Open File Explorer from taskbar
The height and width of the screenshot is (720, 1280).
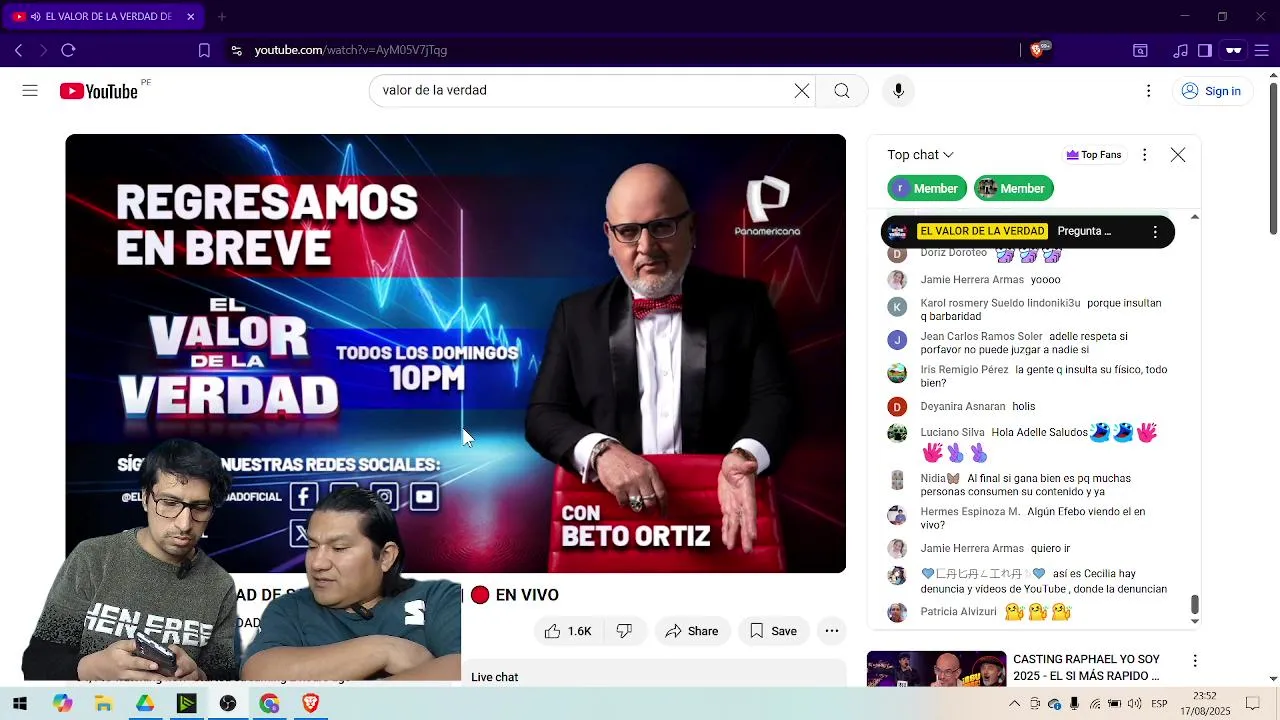pyautogui.click(x=104, y=704)
